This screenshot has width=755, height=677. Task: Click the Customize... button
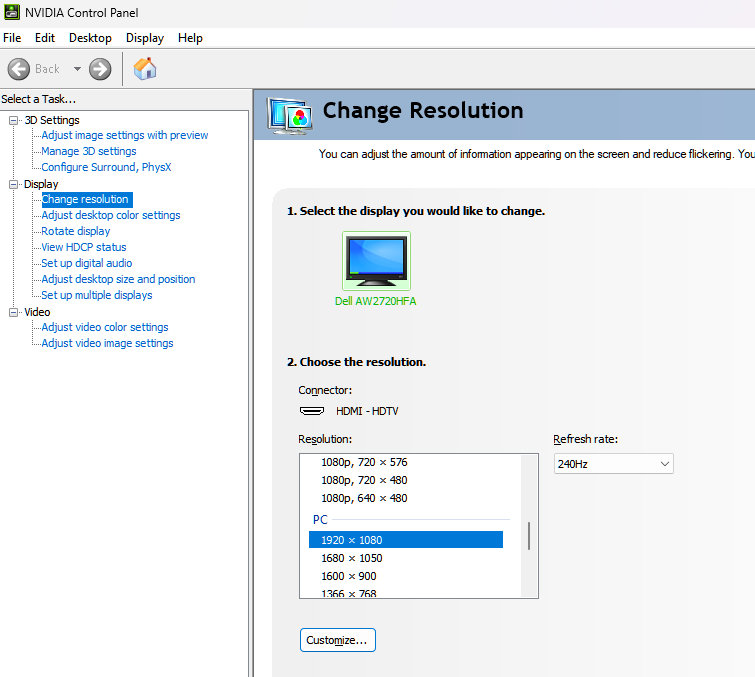338,640
